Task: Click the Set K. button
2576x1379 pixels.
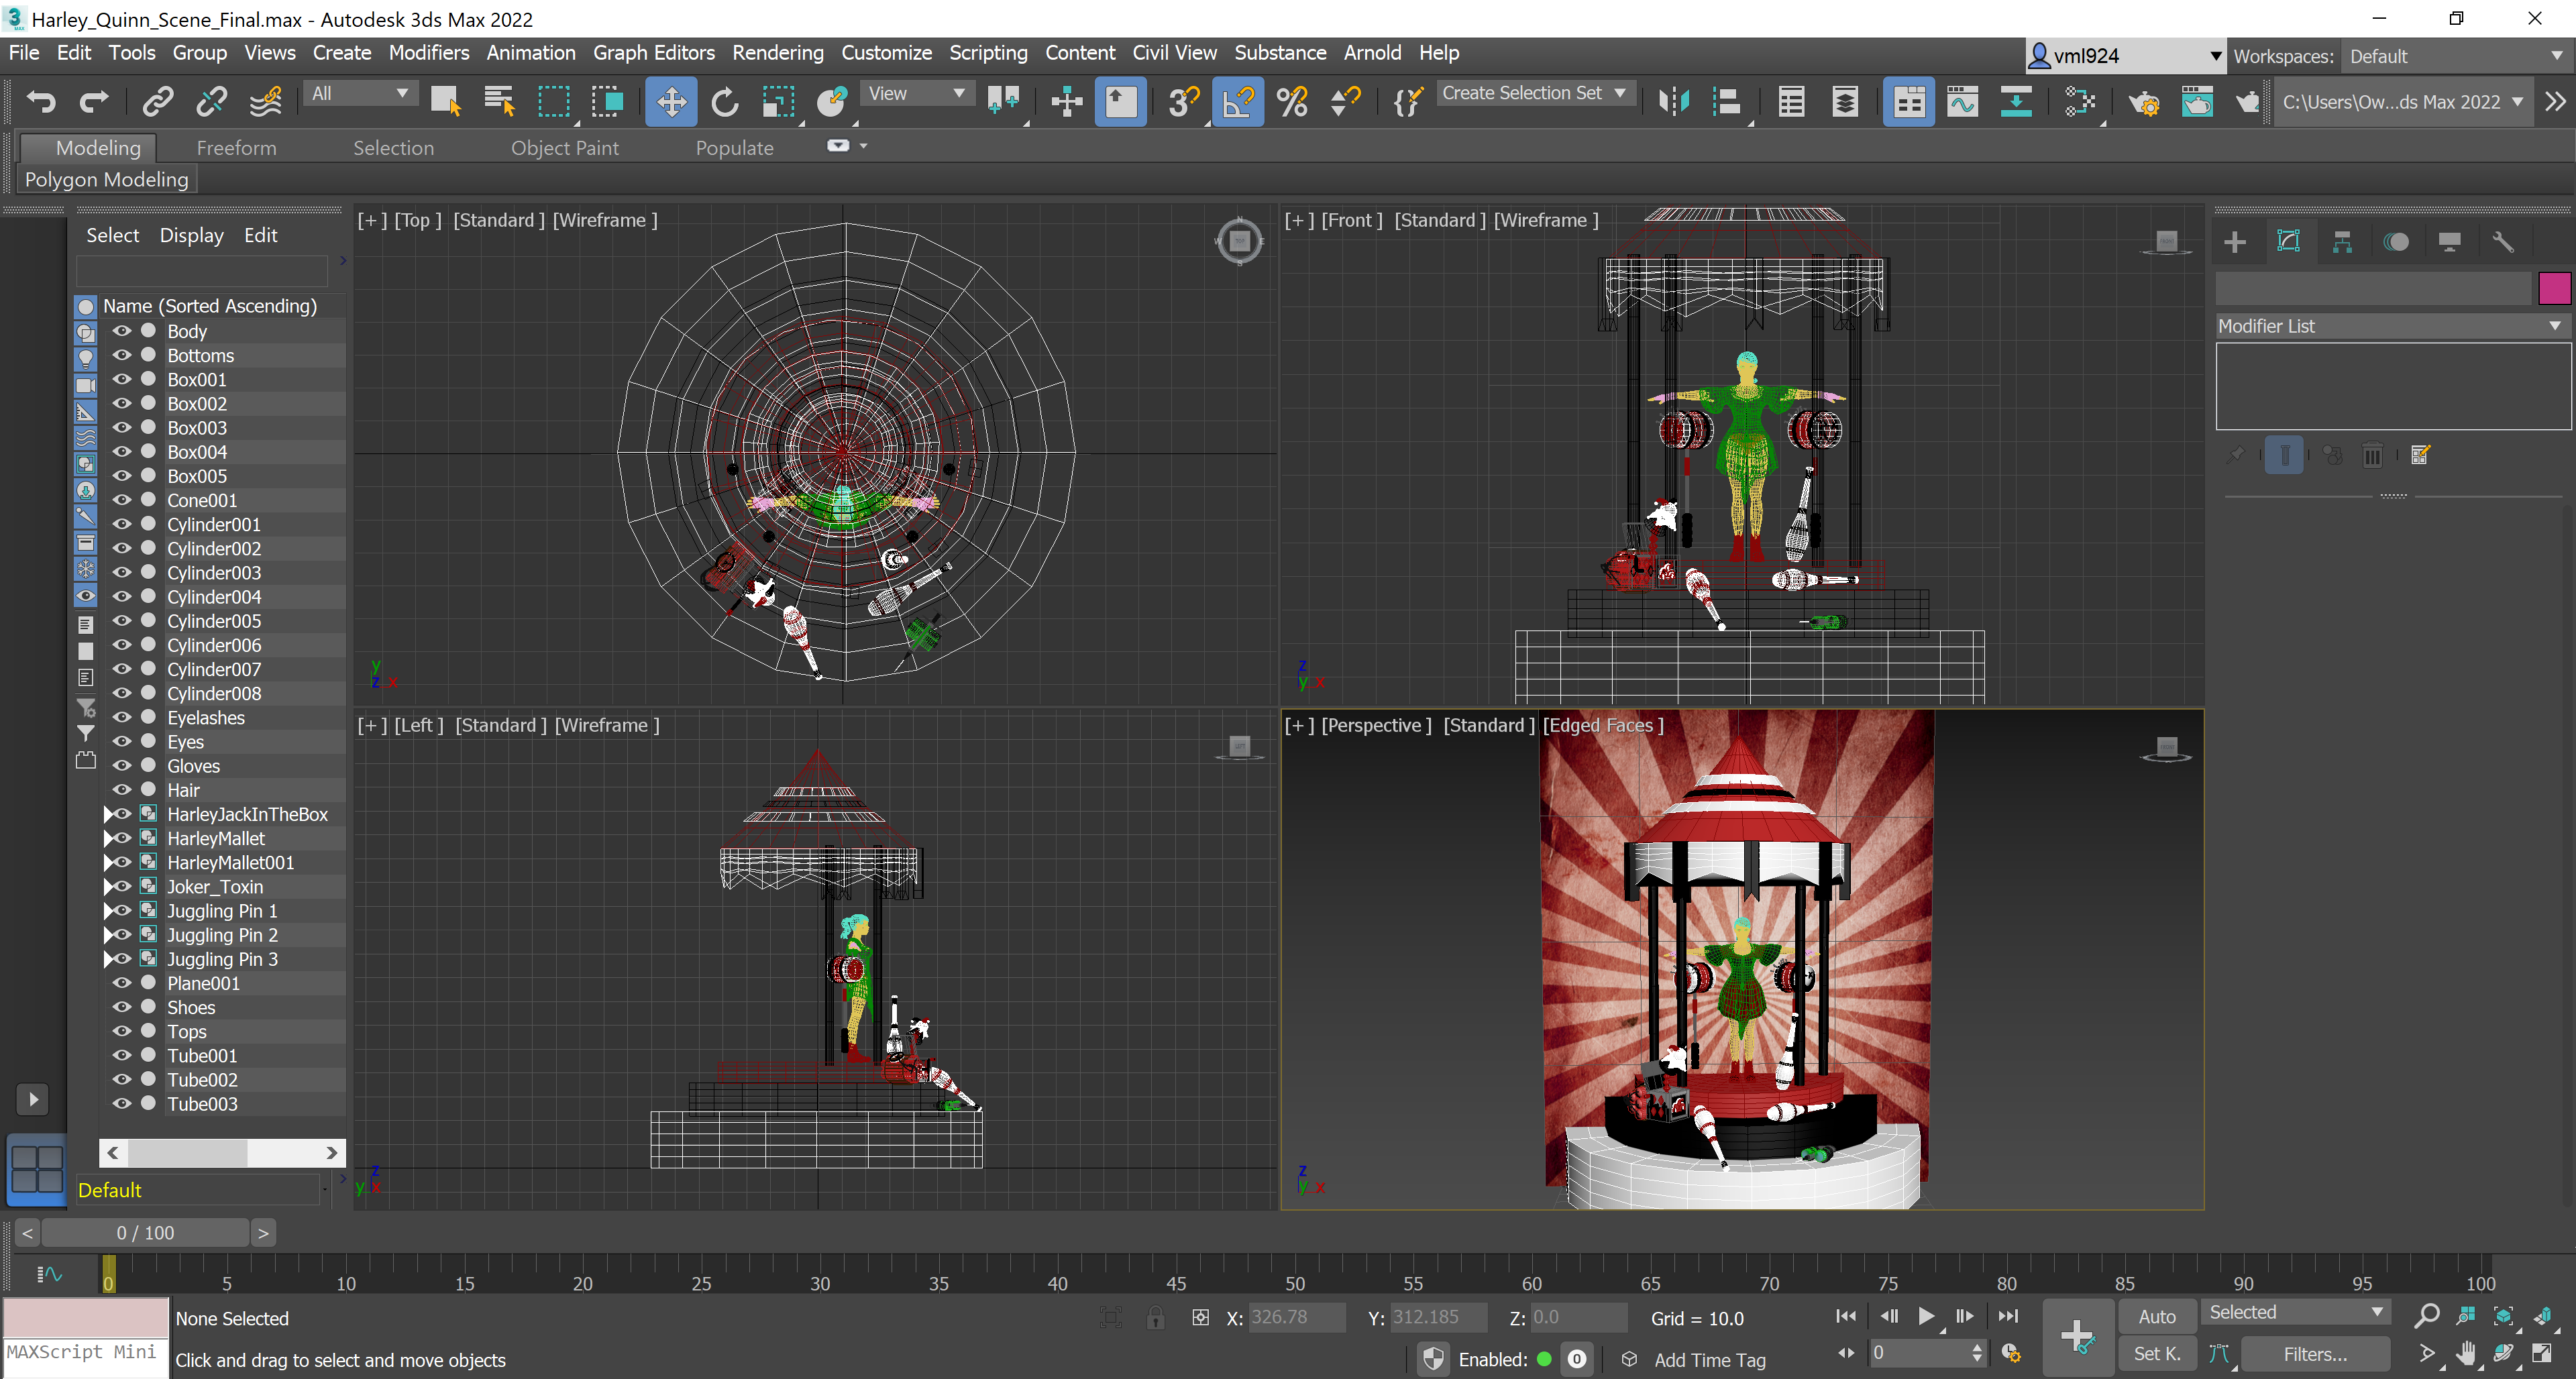Action: (x=2157, y=1354)
